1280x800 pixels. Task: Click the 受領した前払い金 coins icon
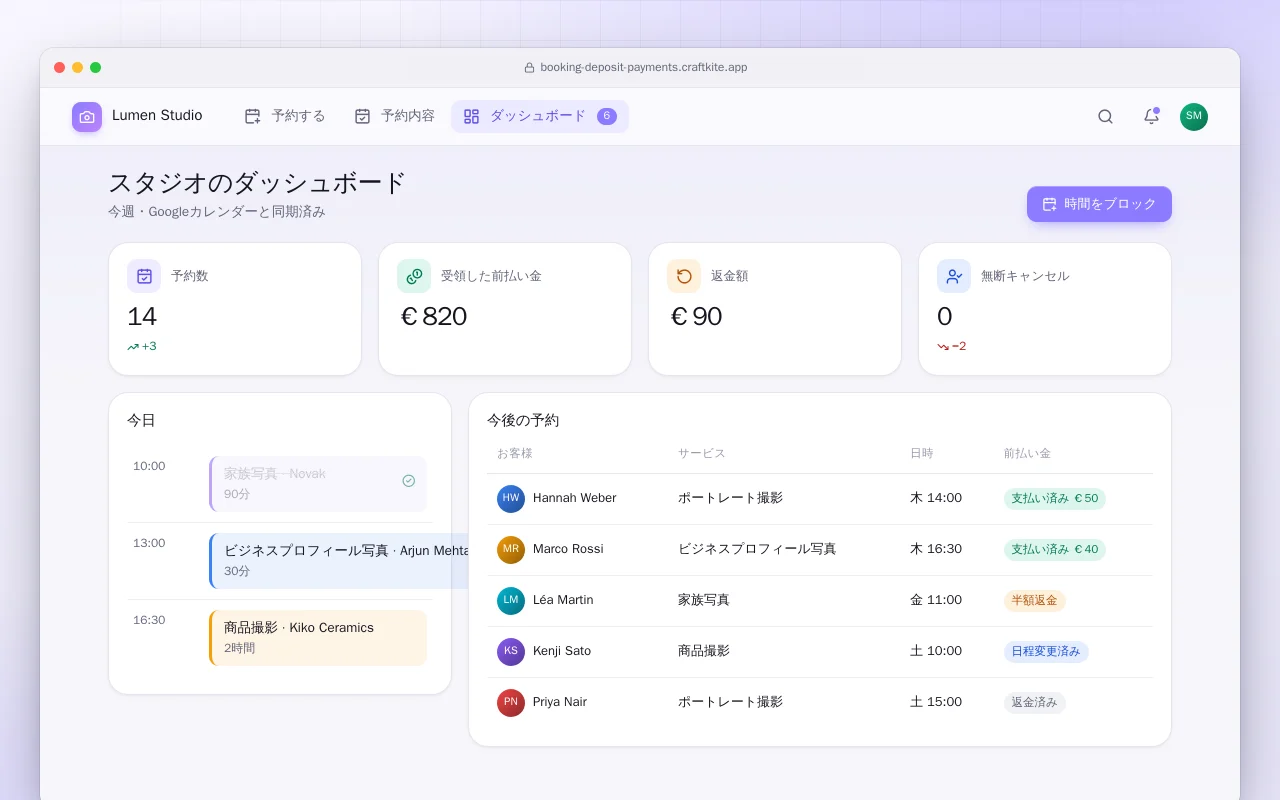414,276
